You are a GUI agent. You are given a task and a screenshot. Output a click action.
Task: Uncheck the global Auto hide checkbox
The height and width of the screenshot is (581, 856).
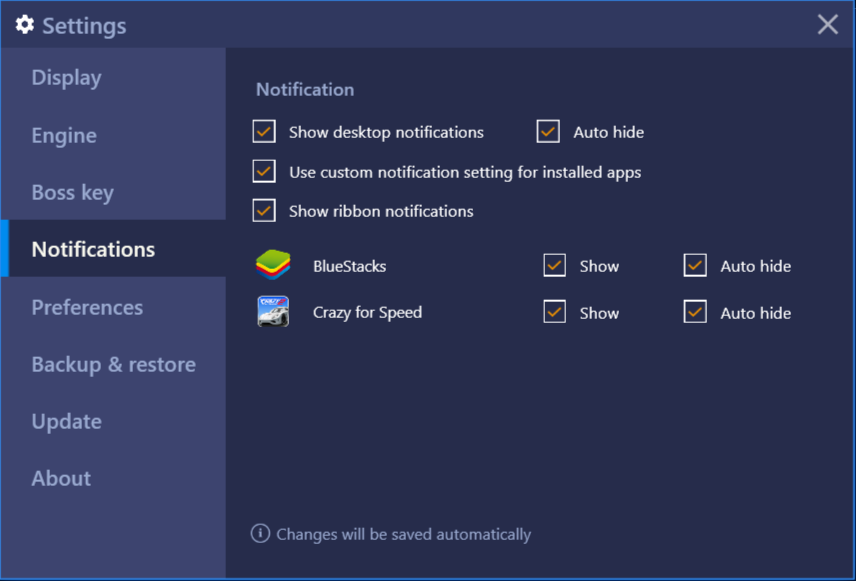click(x=548, y=132)
